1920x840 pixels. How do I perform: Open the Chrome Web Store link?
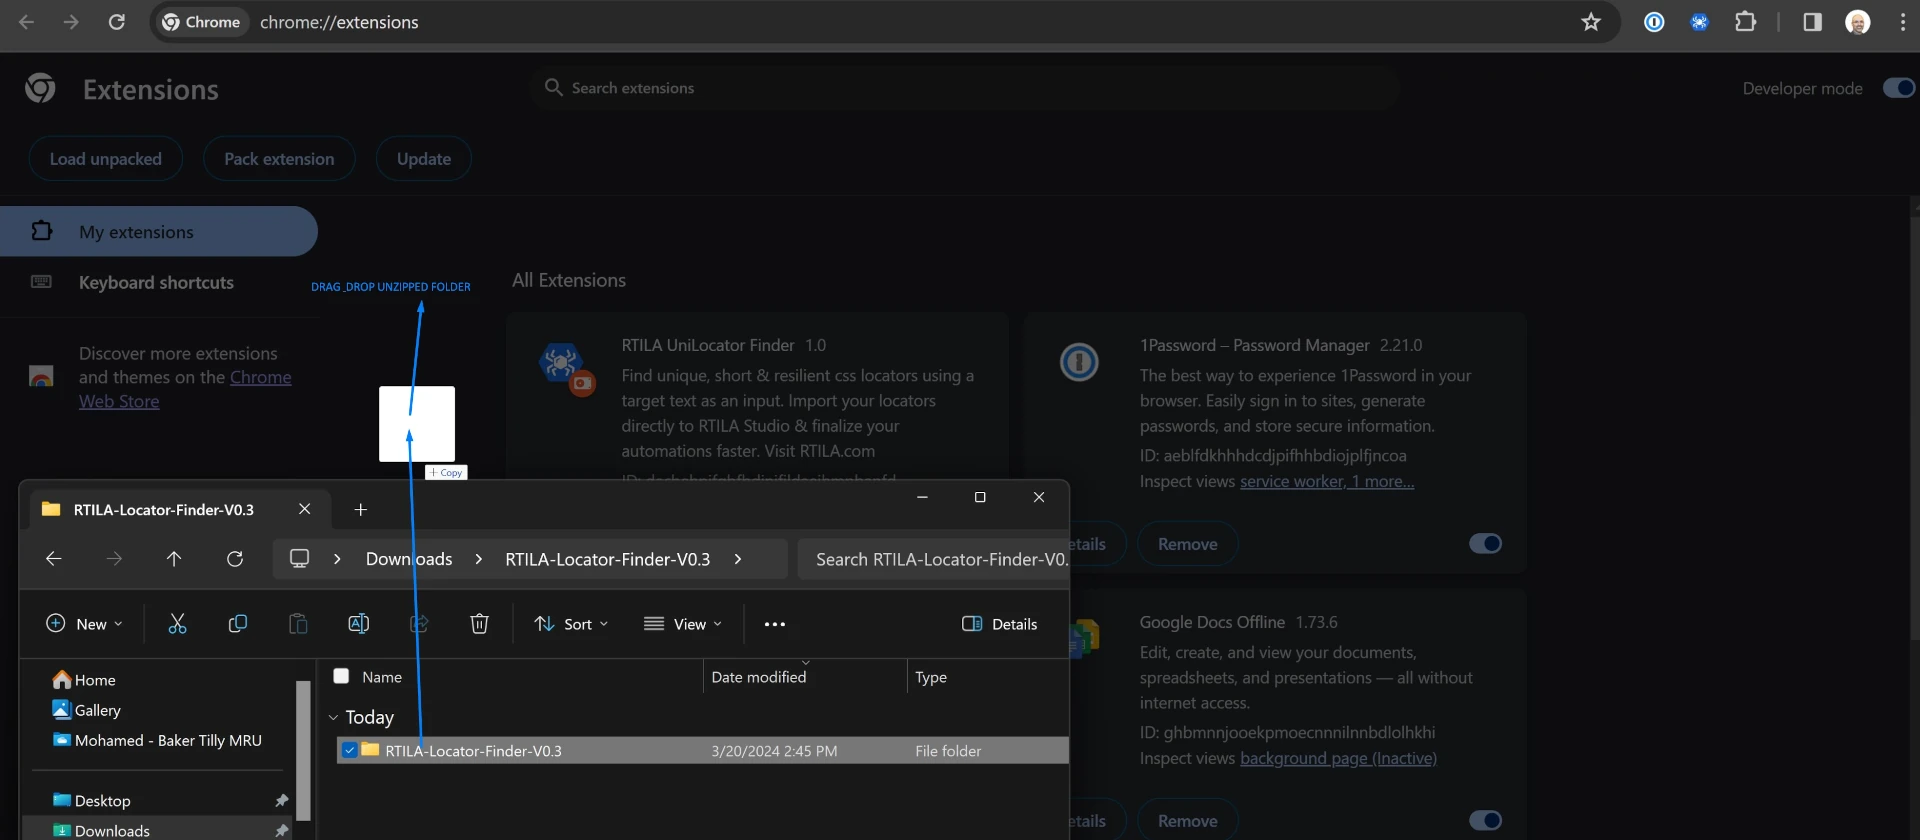point(186,389)
